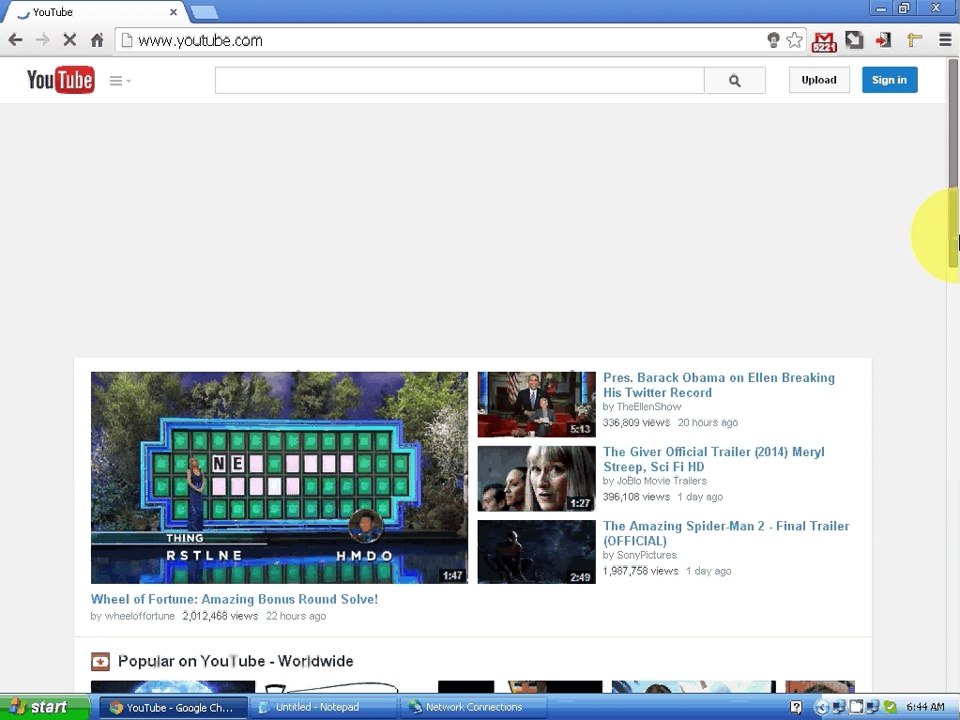The height and width of the screenshot is (720, 960).
Task: Stop page loading with the X button
Action: pyautogui.click(x=70, y=40)
